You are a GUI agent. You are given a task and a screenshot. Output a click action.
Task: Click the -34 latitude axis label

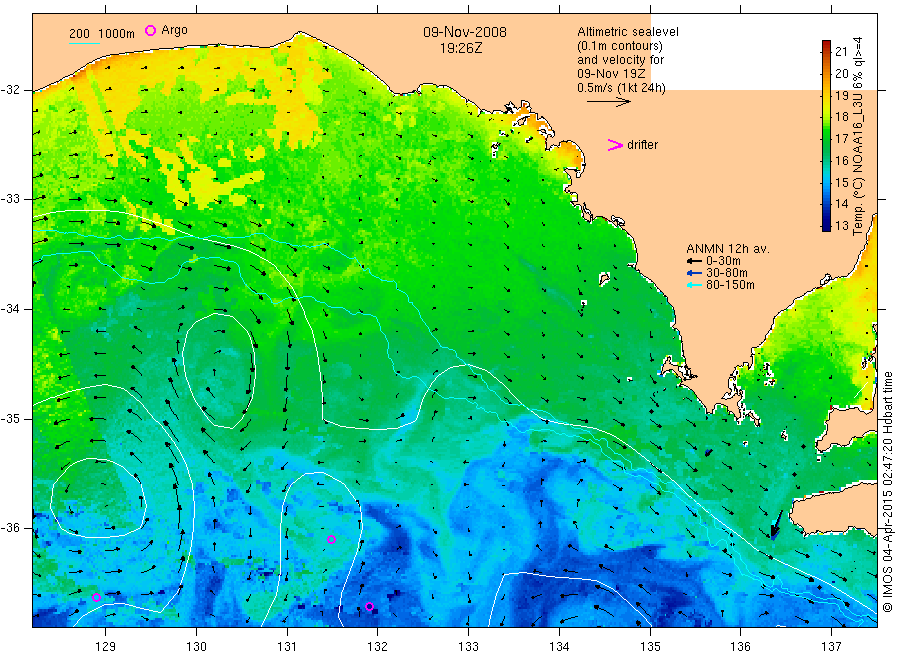click(x=10, y=309)
